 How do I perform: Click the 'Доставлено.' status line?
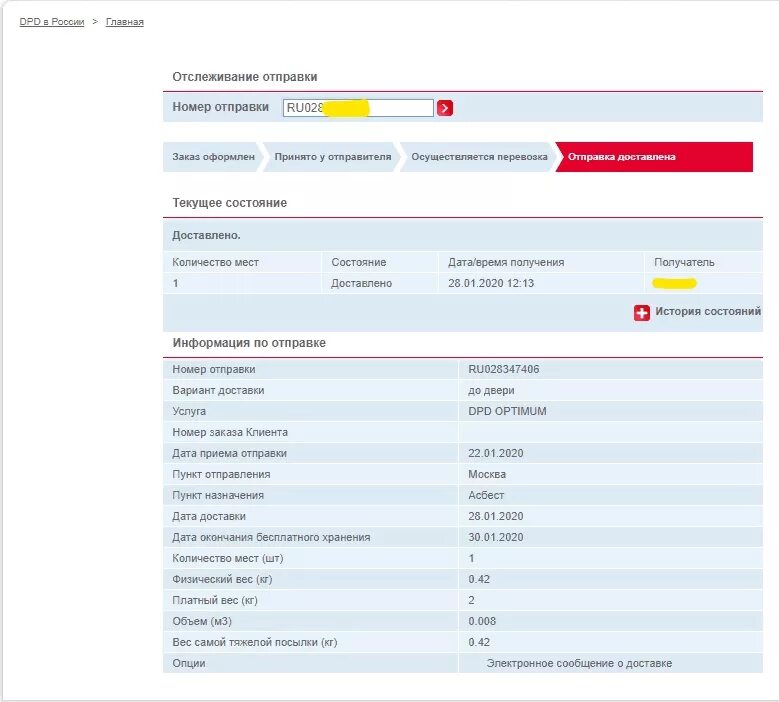click(x=206, y=235)
